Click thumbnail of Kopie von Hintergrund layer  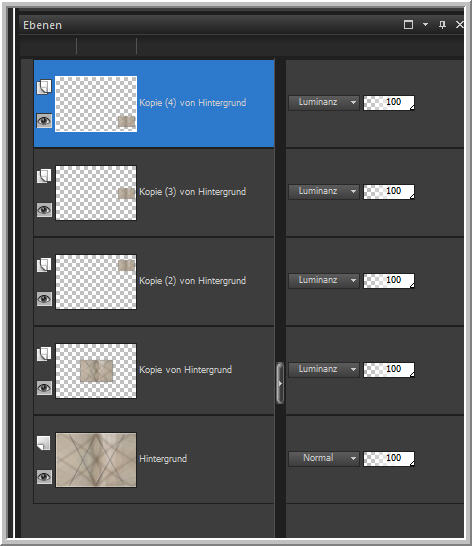coord(96,371)
